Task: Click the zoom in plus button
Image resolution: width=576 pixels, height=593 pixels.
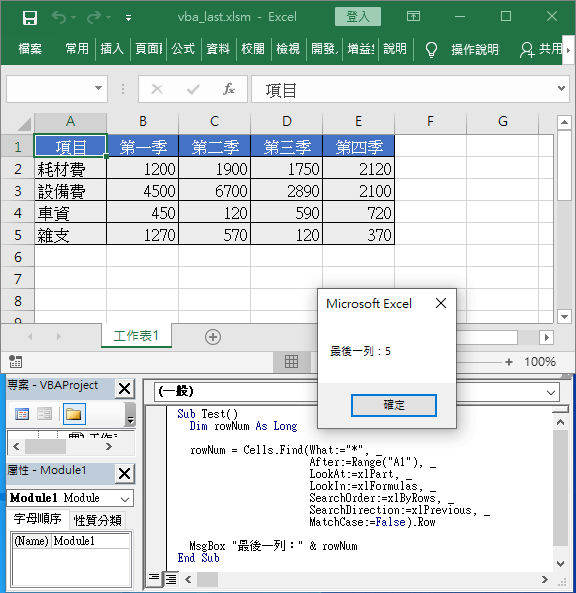Action: tap(509, 362)
